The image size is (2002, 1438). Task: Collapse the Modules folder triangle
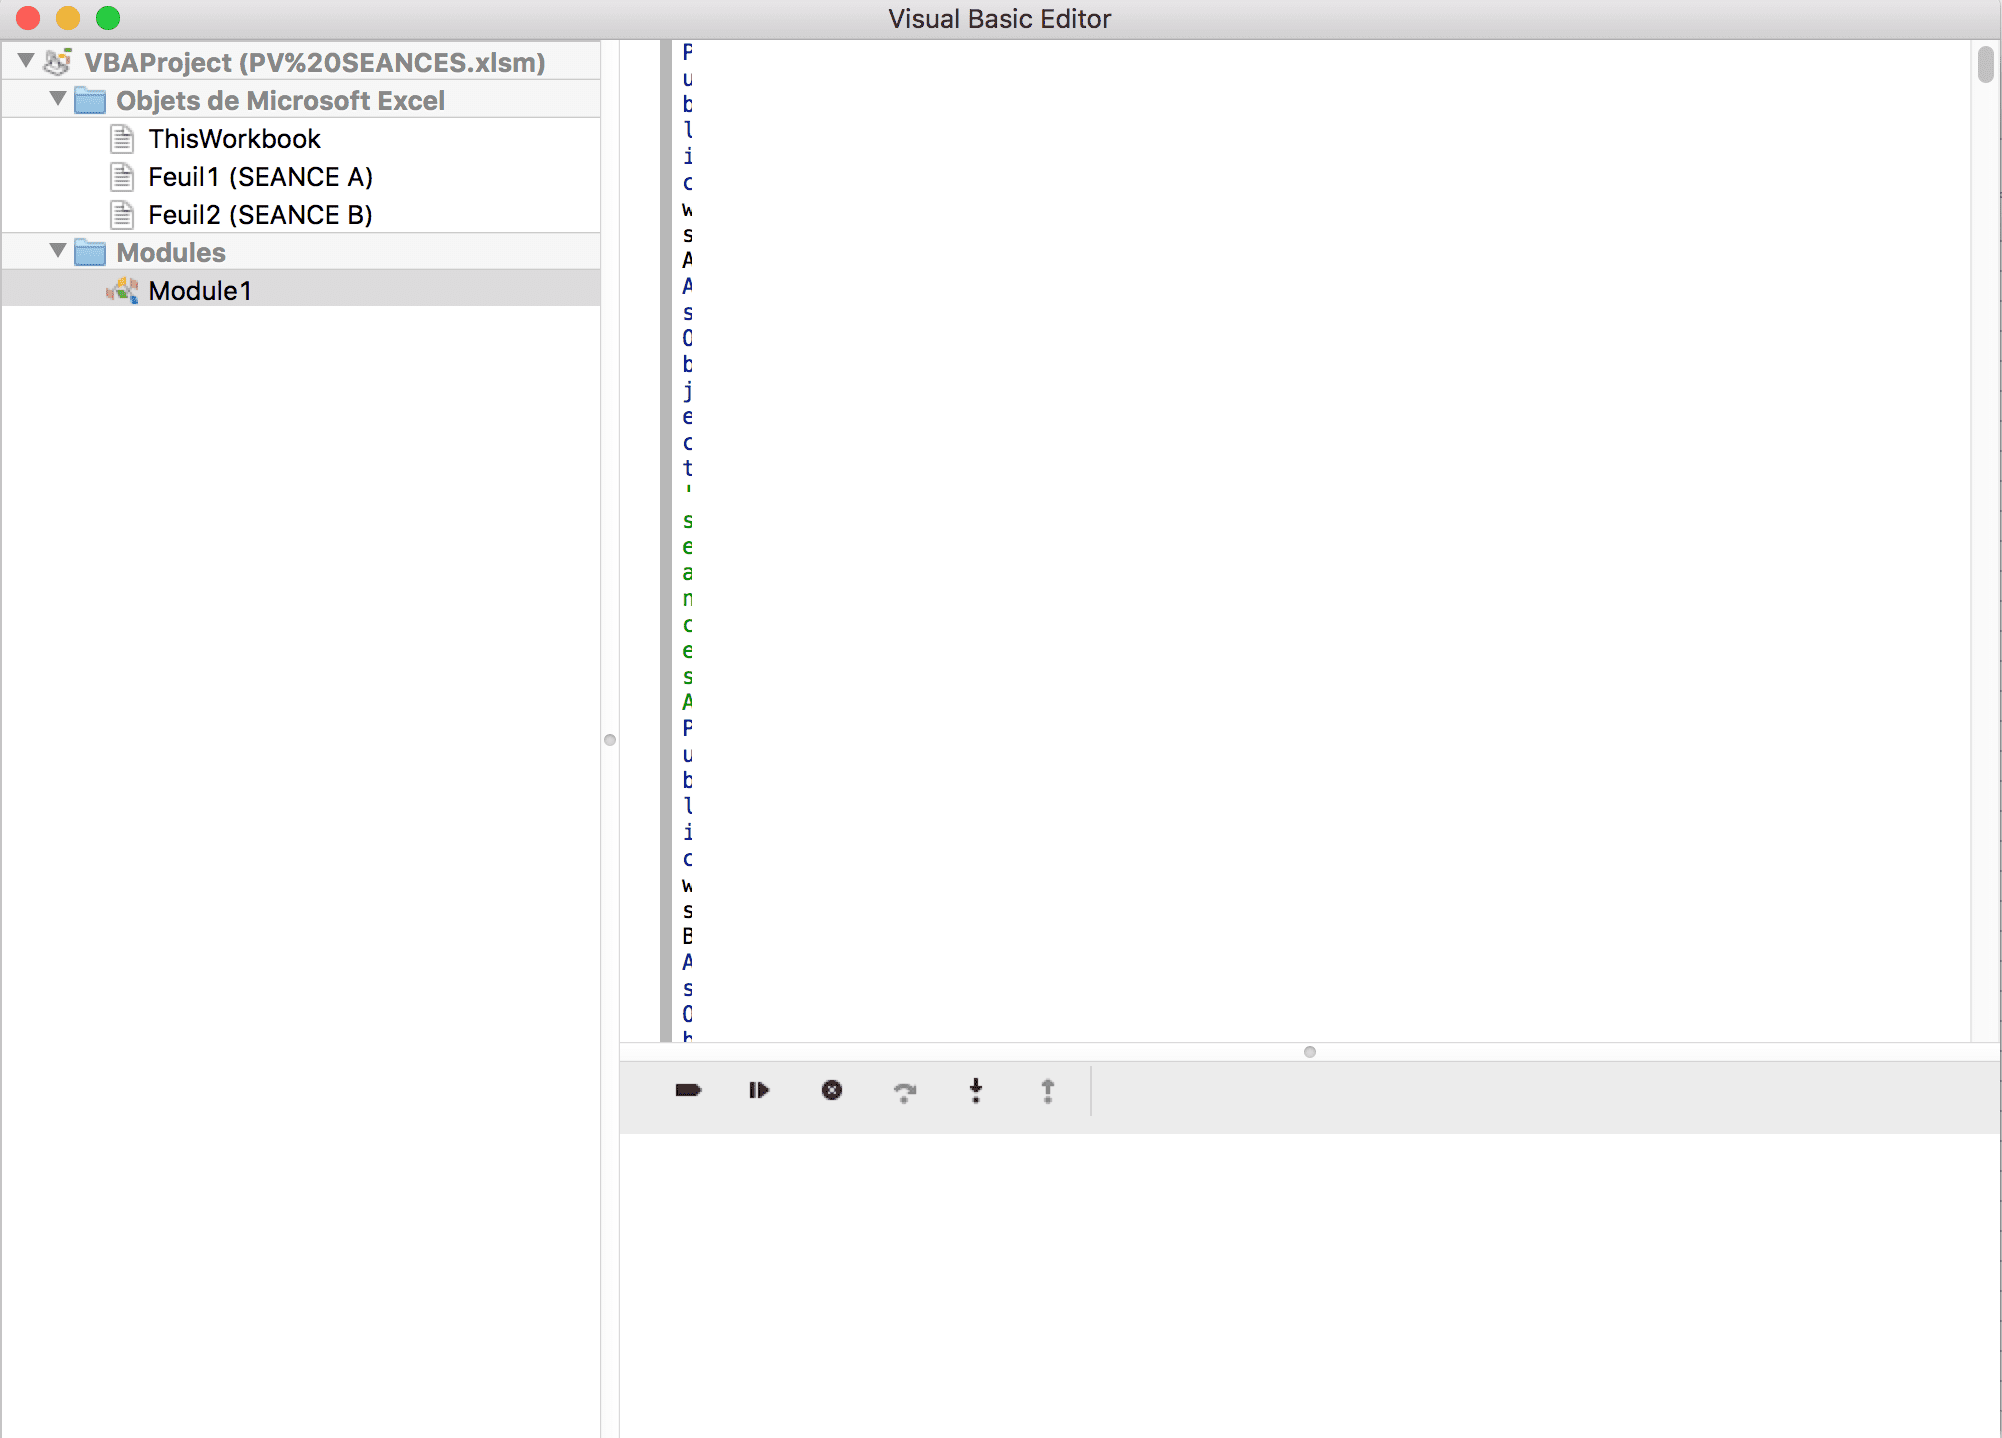pyautogui.click(x=58, y=251)
